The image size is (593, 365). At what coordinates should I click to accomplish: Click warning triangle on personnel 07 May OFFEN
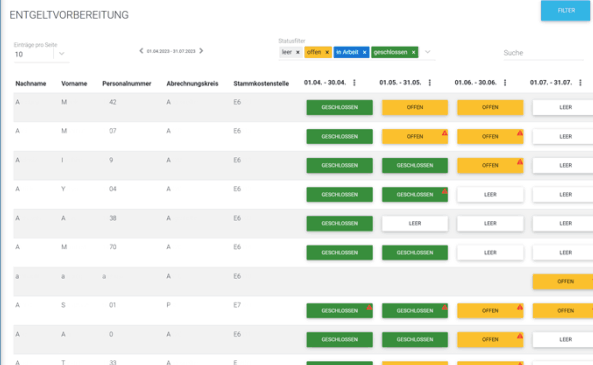coord(444,133)
